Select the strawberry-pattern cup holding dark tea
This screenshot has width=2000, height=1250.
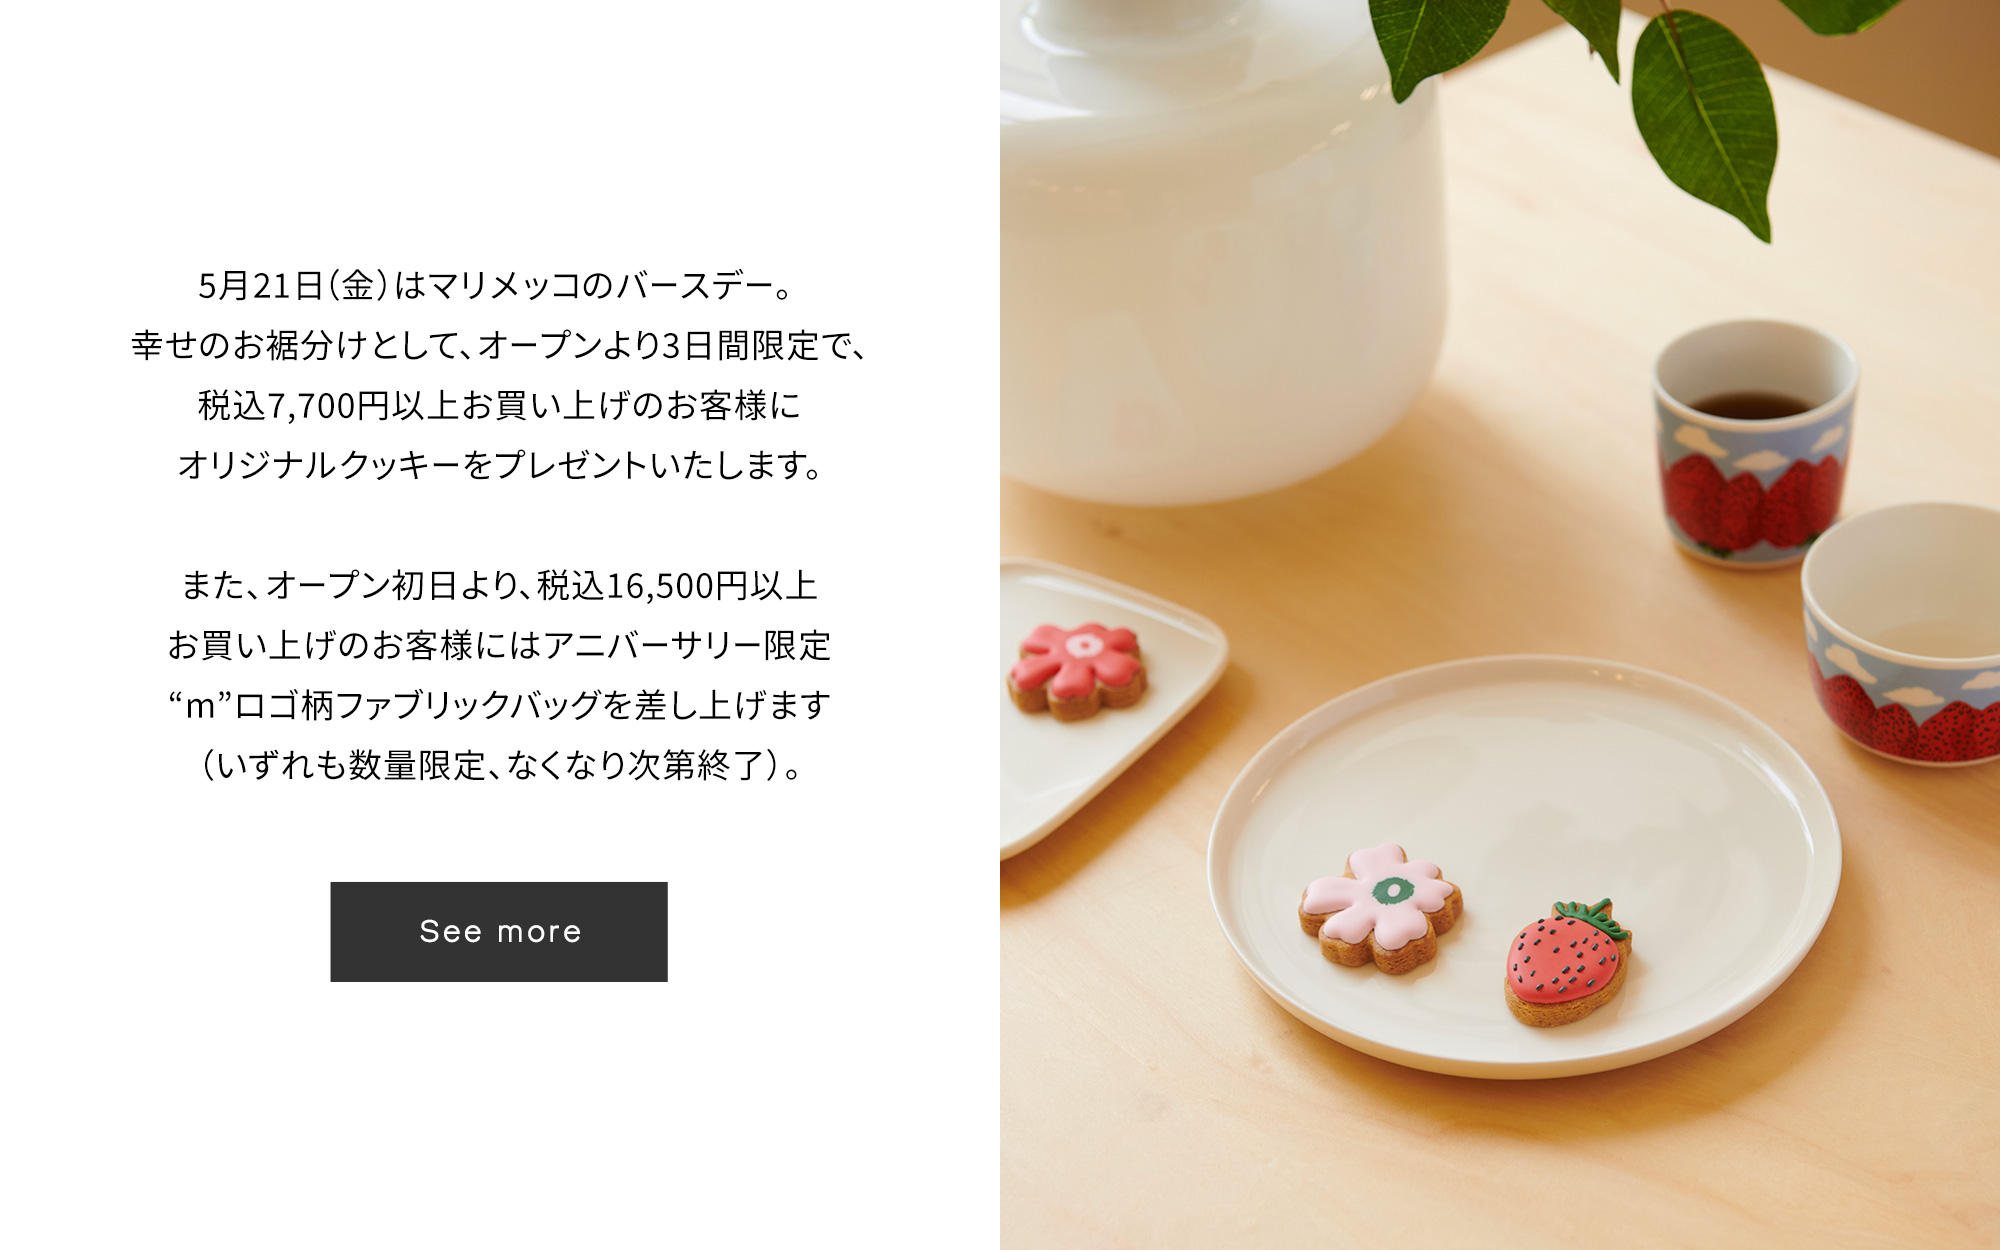pos(1754,444)
